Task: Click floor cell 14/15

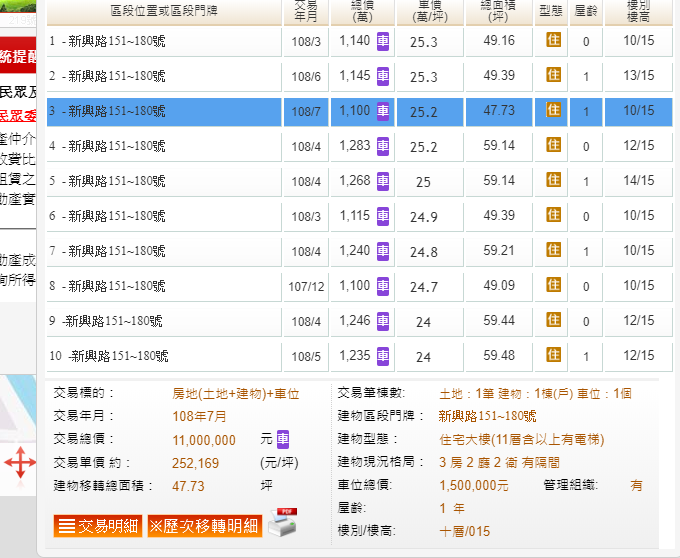Action: (x=638, y=181)
